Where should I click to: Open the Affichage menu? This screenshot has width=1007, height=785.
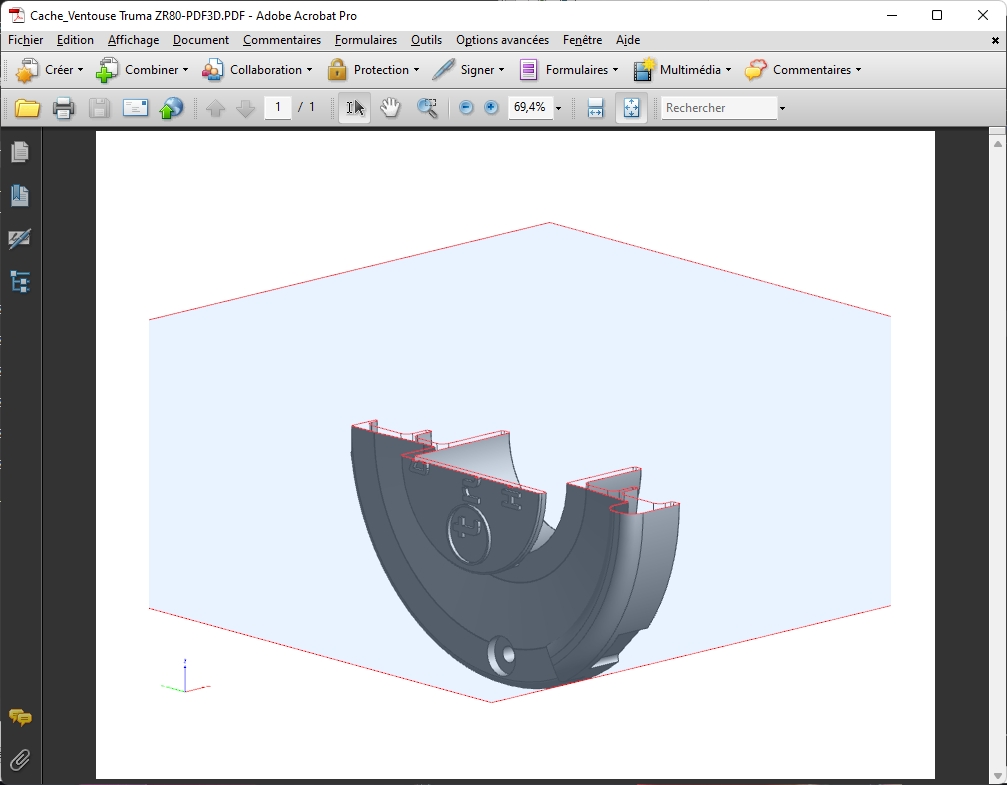tap(133, 40)
